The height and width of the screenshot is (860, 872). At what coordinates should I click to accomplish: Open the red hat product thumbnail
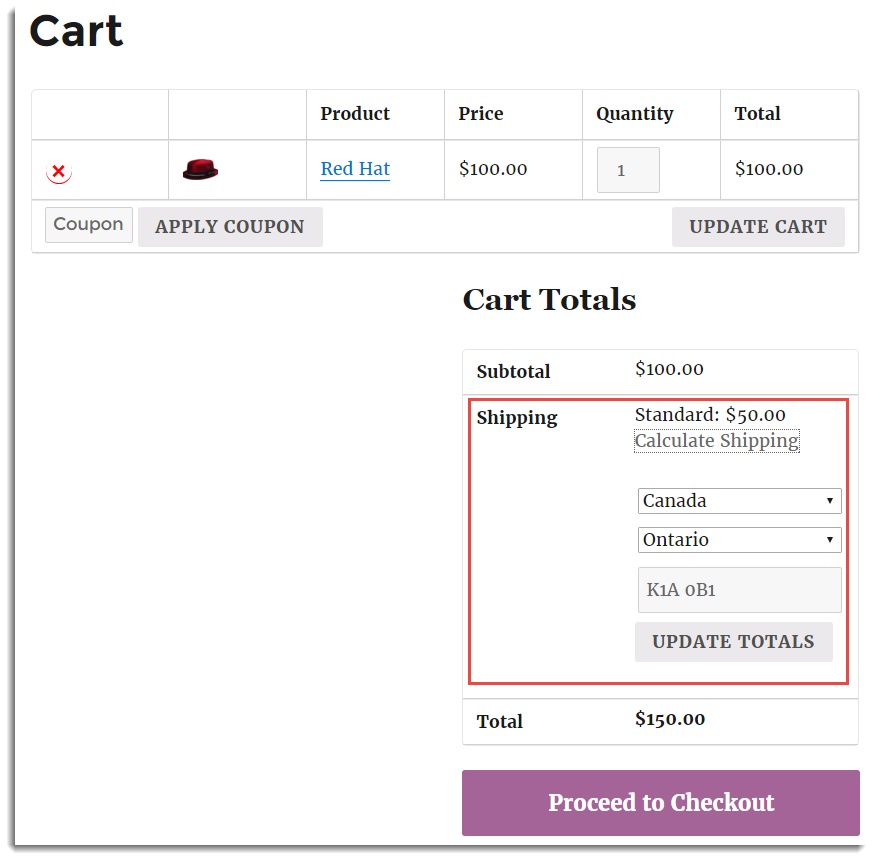(x=200, y=168)
